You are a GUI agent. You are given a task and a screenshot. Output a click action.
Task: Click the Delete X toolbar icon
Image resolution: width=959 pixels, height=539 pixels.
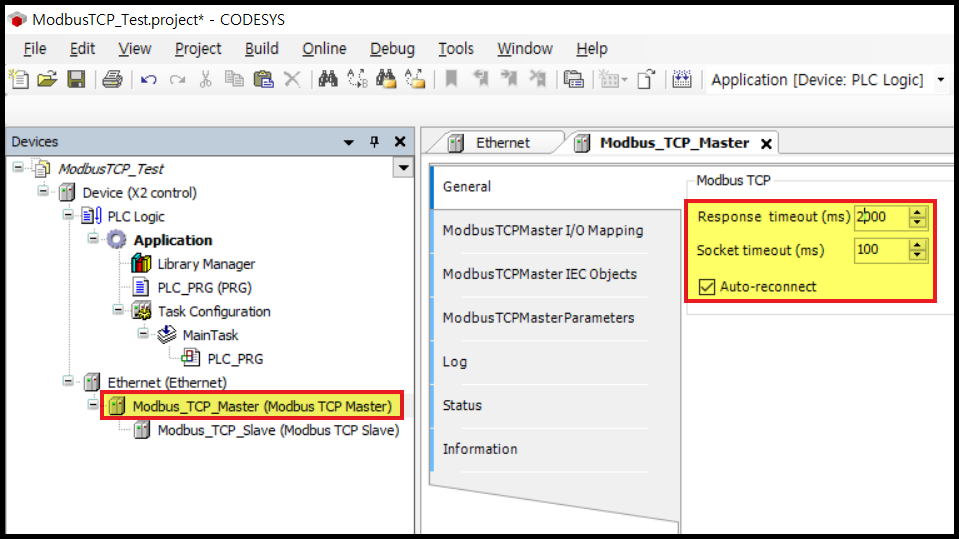pyautogui.click(x=292, y=79)
